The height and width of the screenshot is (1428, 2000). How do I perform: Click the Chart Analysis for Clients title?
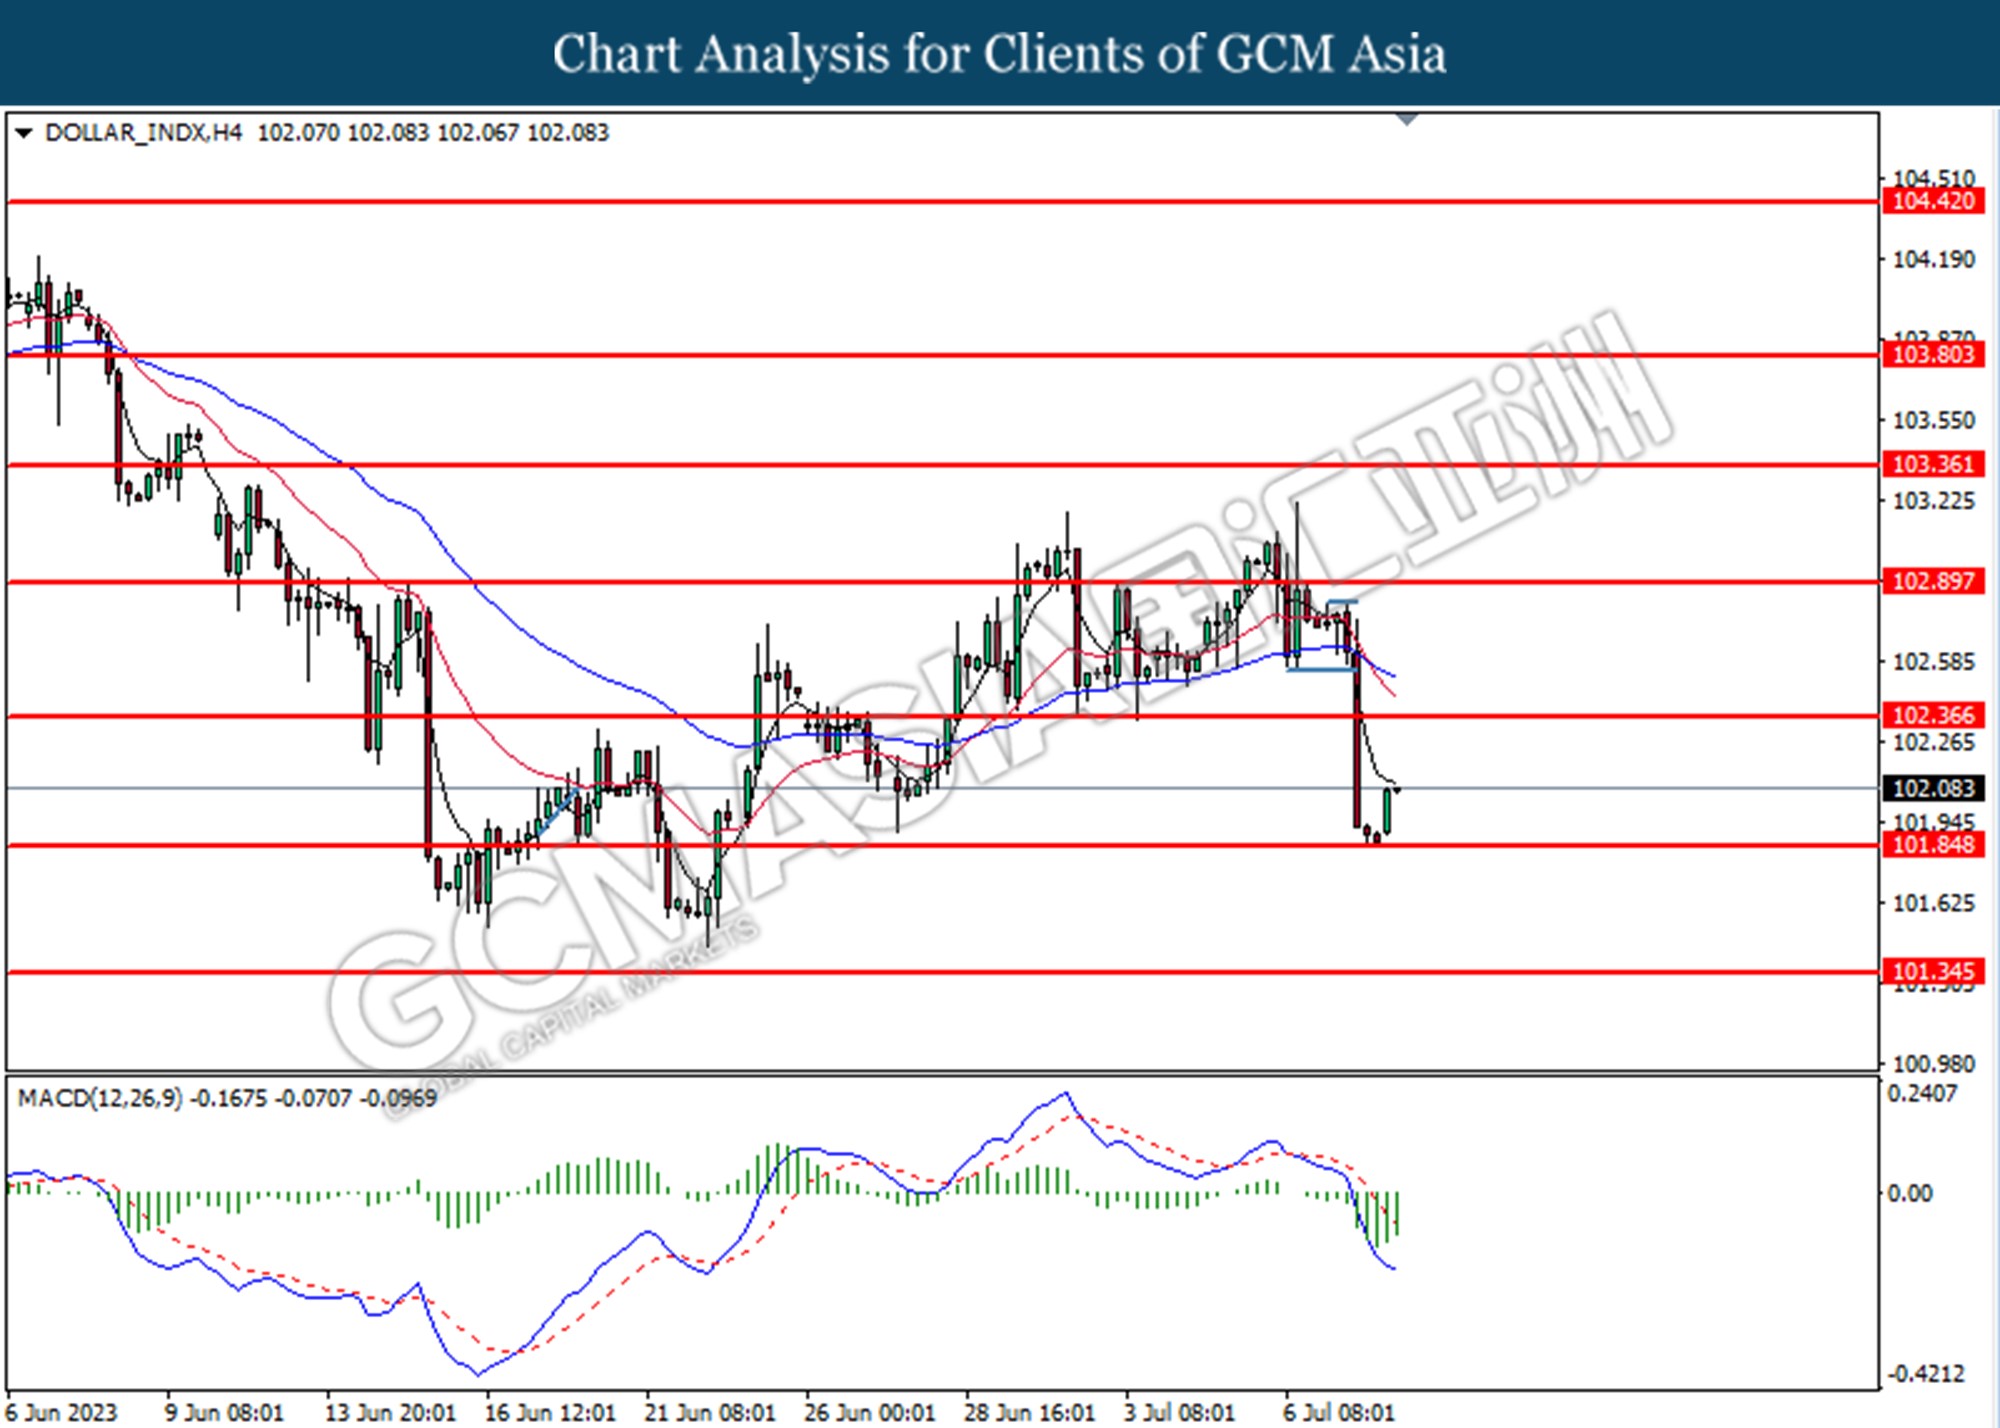click(999, 54)
